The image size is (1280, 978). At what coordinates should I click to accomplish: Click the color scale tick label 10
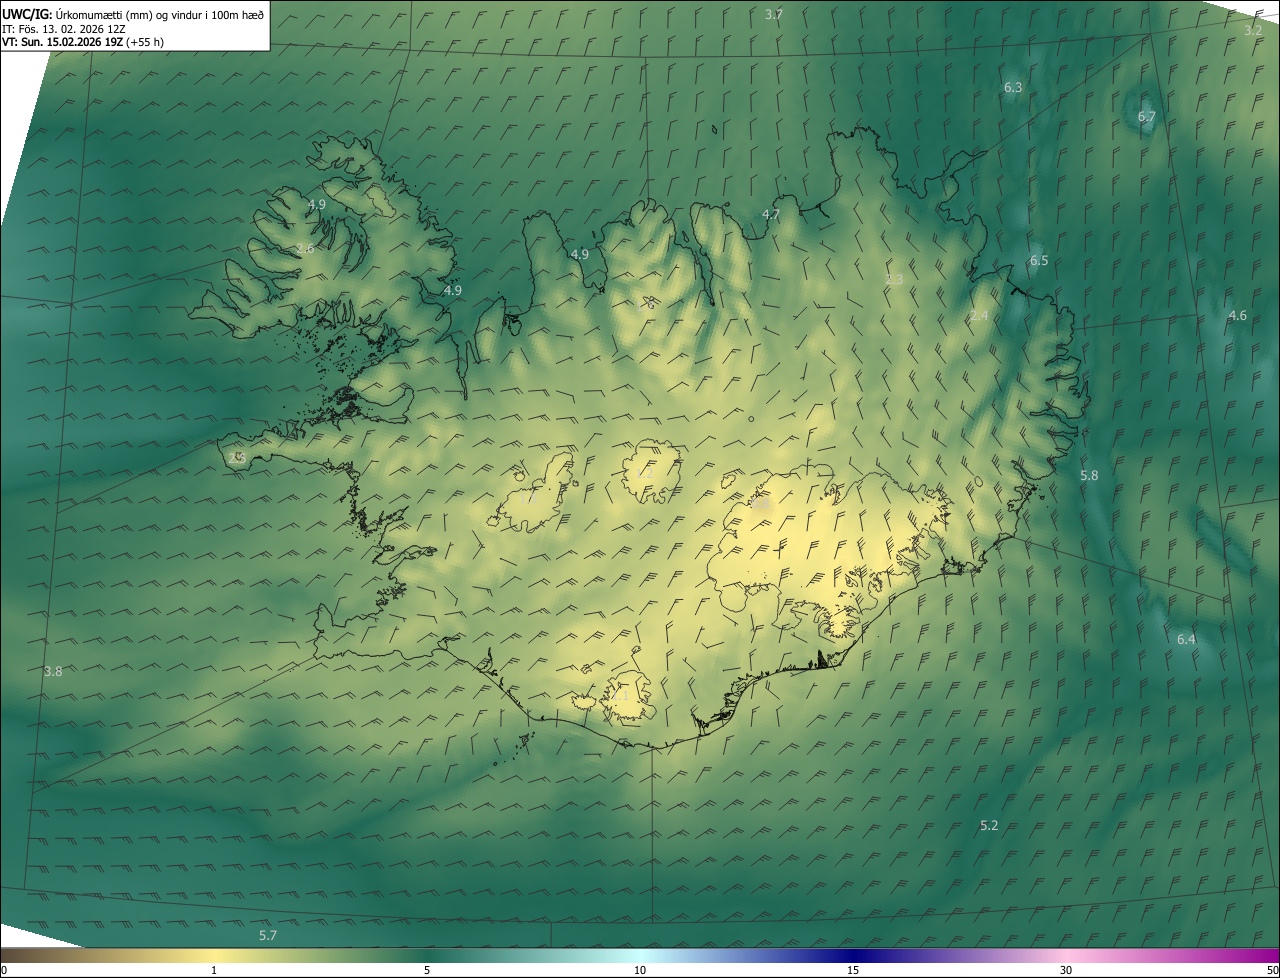coord(640,970)
